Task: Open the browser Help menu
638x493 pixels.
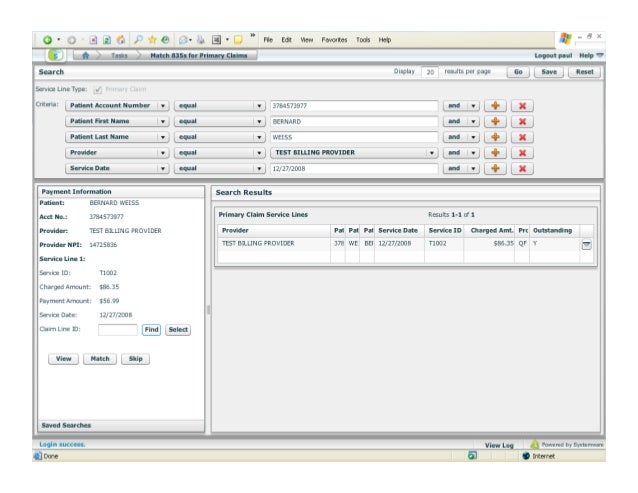Action: pos(385,40)
